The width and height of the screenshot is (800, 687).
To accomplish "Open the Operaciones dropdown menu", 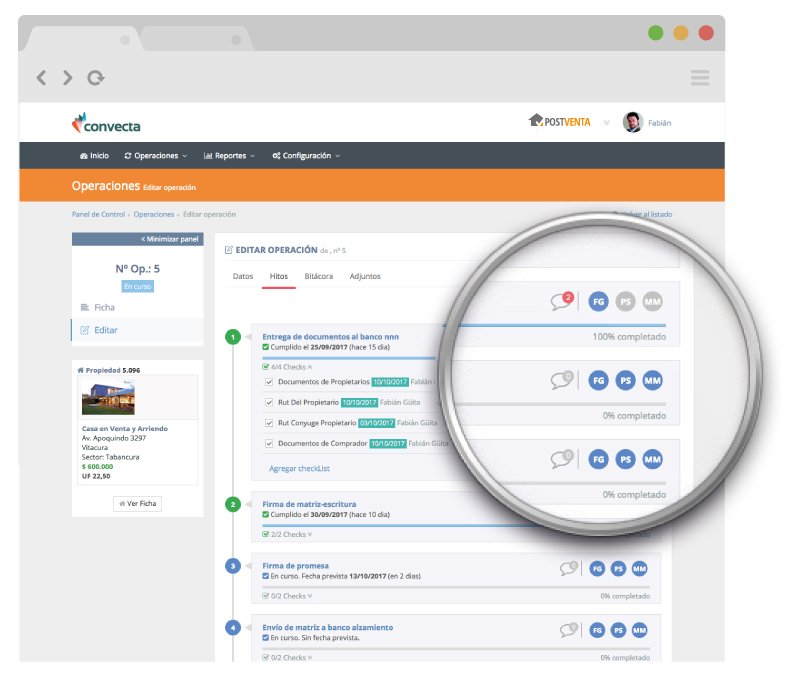I will tap(156, 156).
